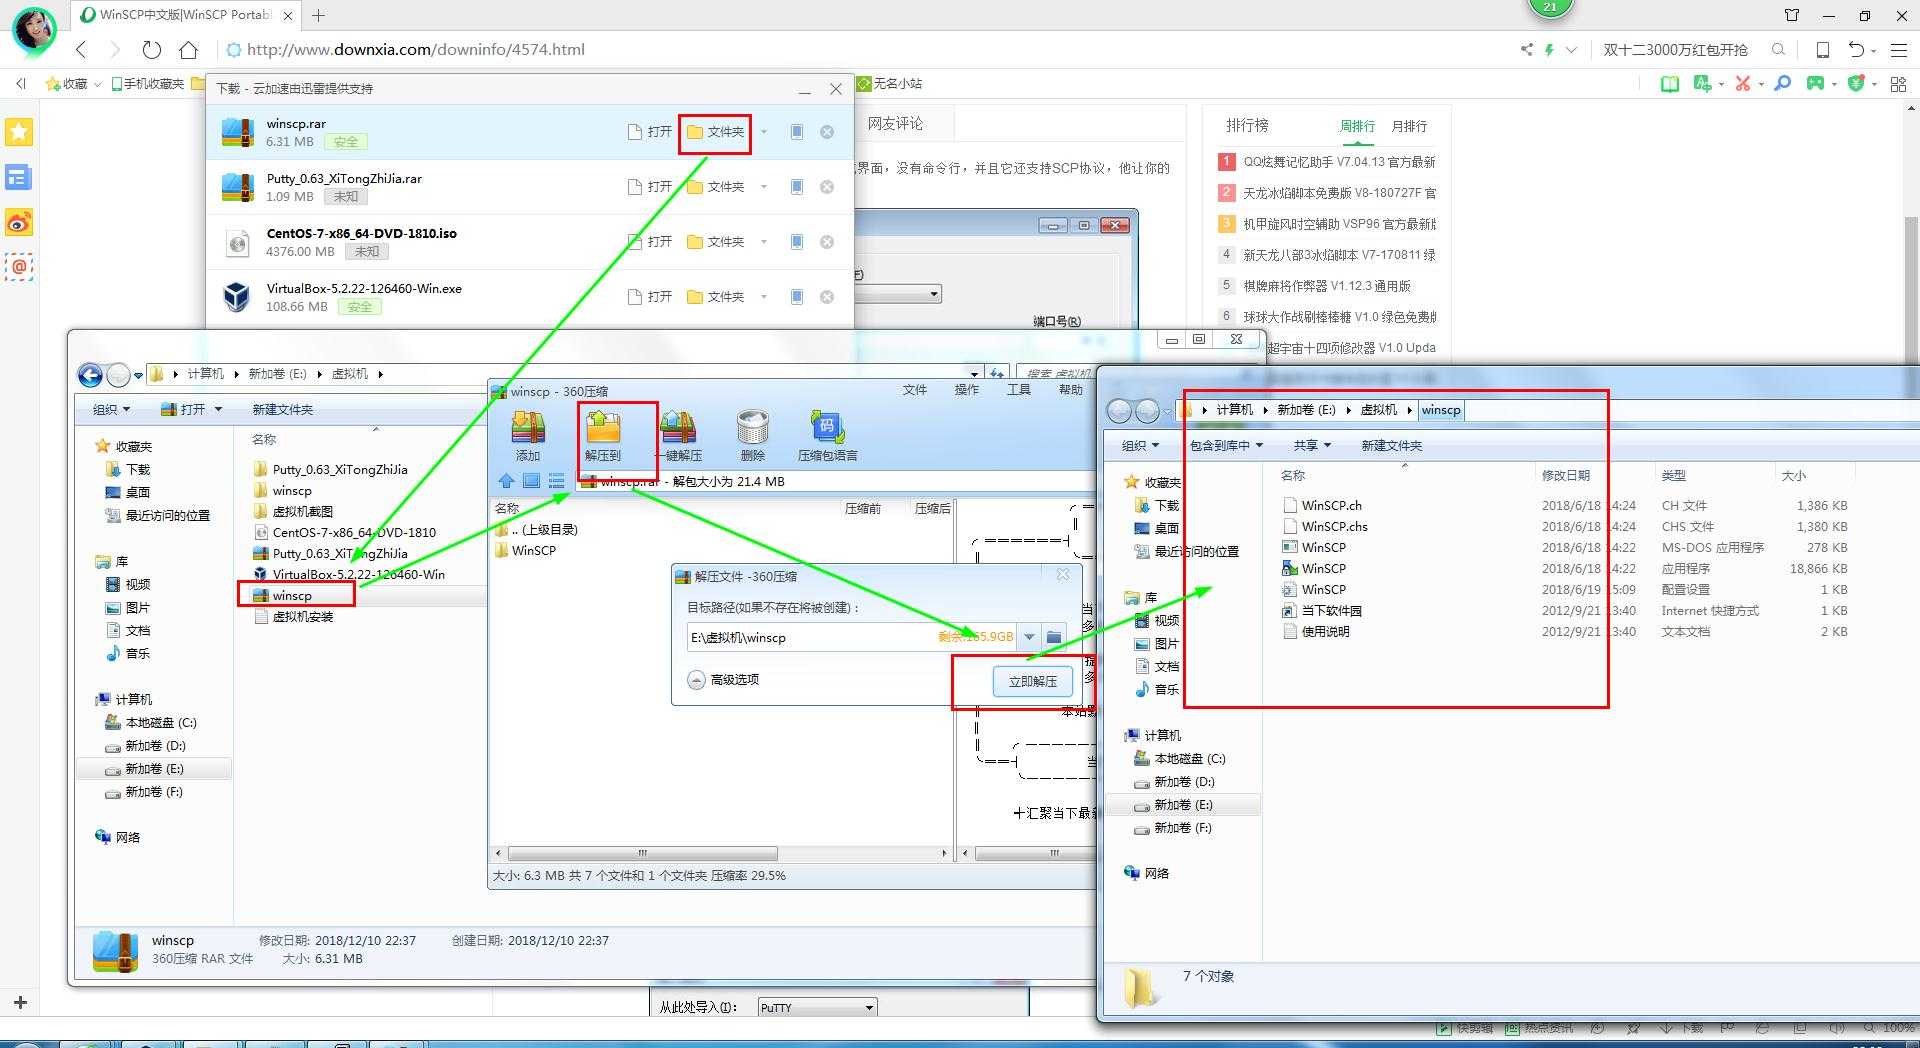Open 工具 menu in 360压缩
The image size is (1920, 1048).
pos(1019,390)
